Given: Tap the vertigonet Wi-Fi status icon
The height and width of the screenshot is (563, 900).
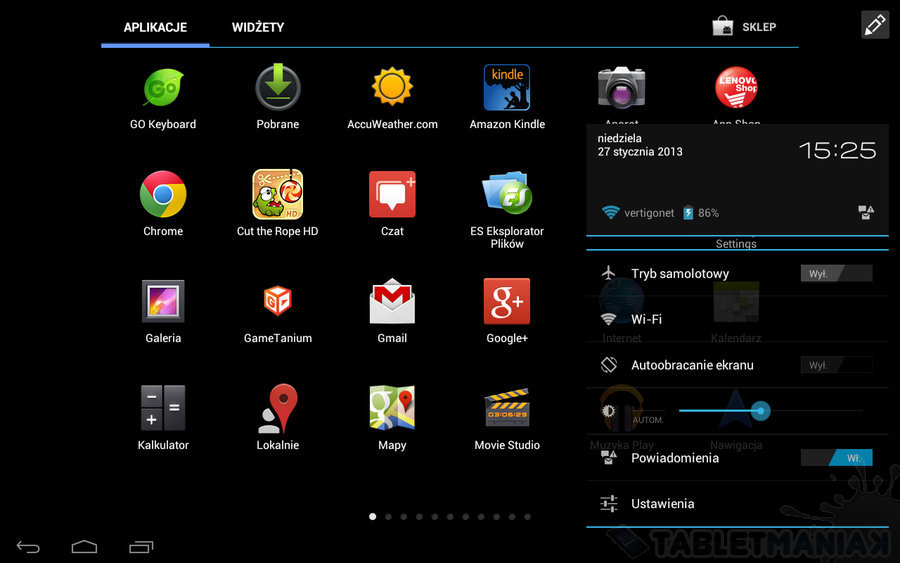Looking at the screenshot, I should point(610,213).
